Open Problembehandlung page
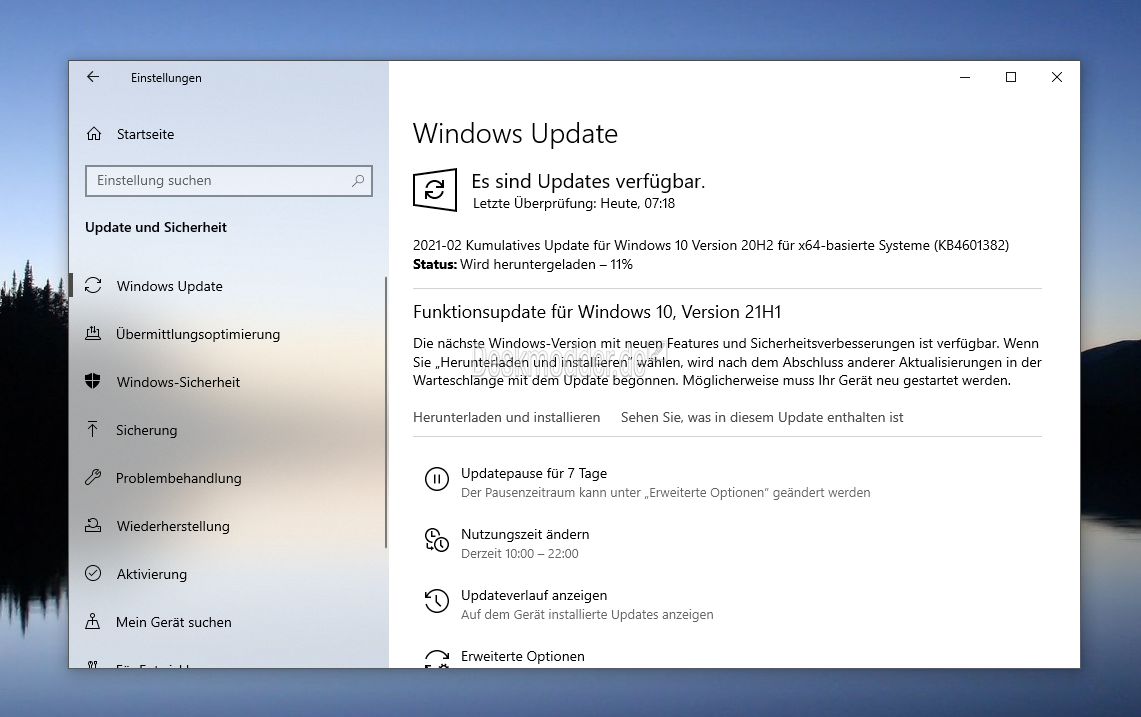Screen dimensions: 1141x717 tap(178, 478)
